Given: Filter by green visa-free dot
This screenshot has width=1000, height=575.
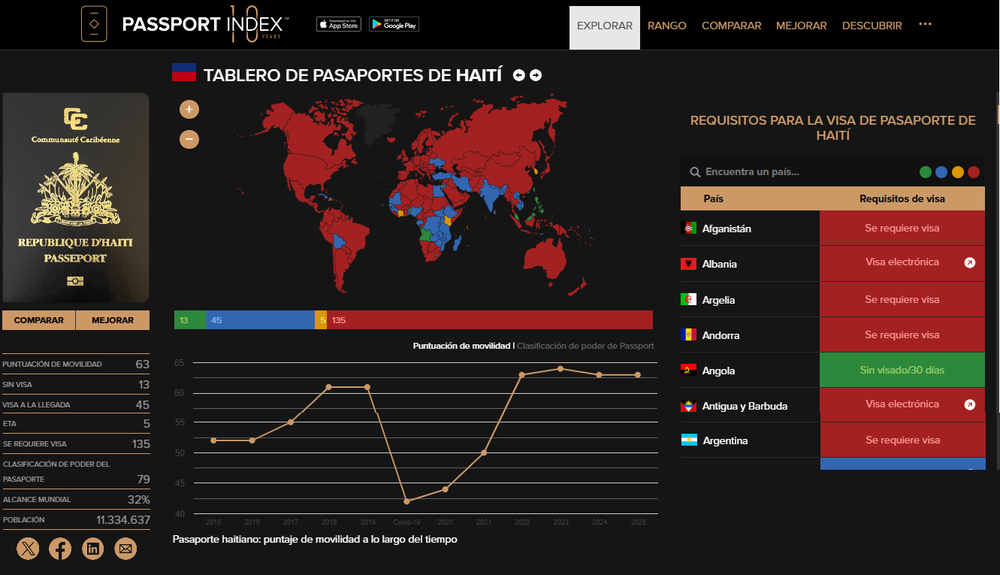Looking at the screenshot, I should pos(925,172).
